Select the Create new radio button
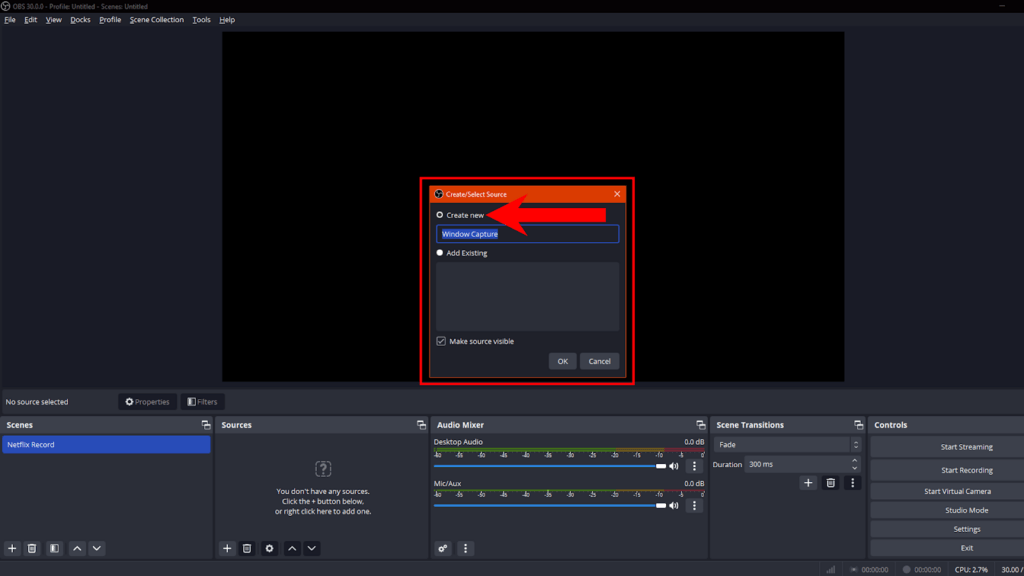Screen dimensions: 1024x576 click(x=440, y=215)
